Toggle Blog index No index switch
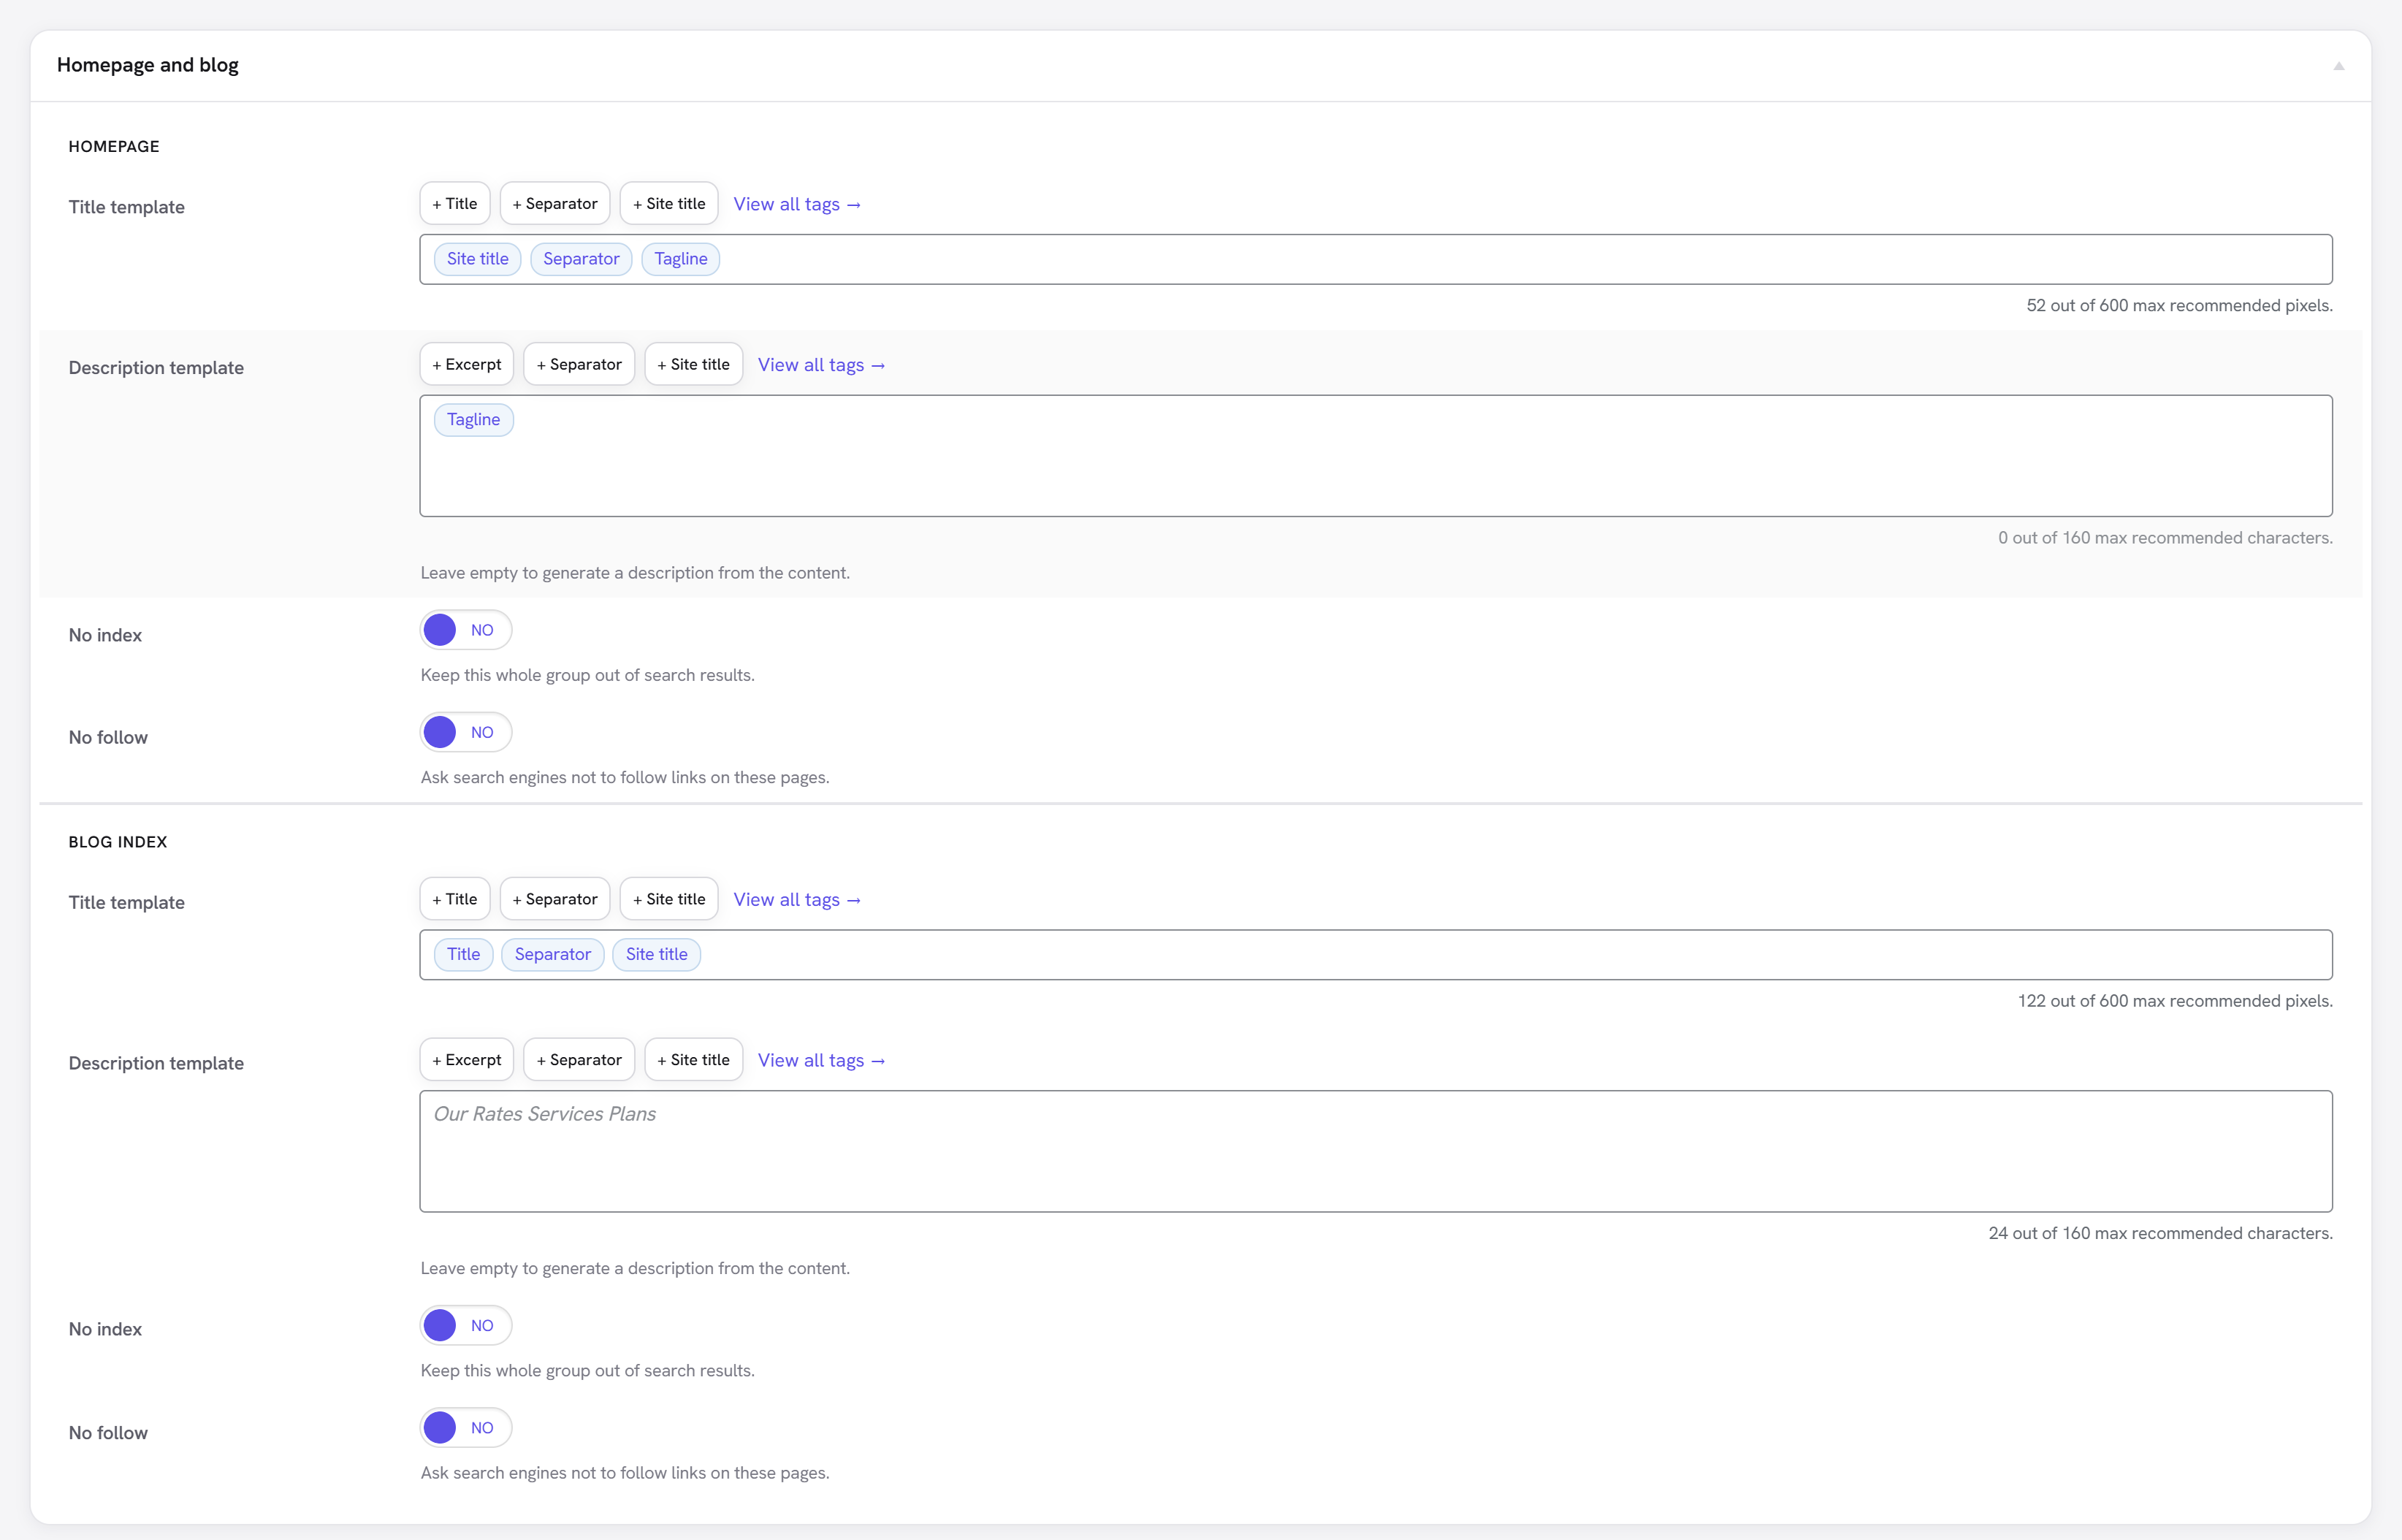Image resolution: width=2402 pixels, height=1540 pixels. tap(466, 1325)
